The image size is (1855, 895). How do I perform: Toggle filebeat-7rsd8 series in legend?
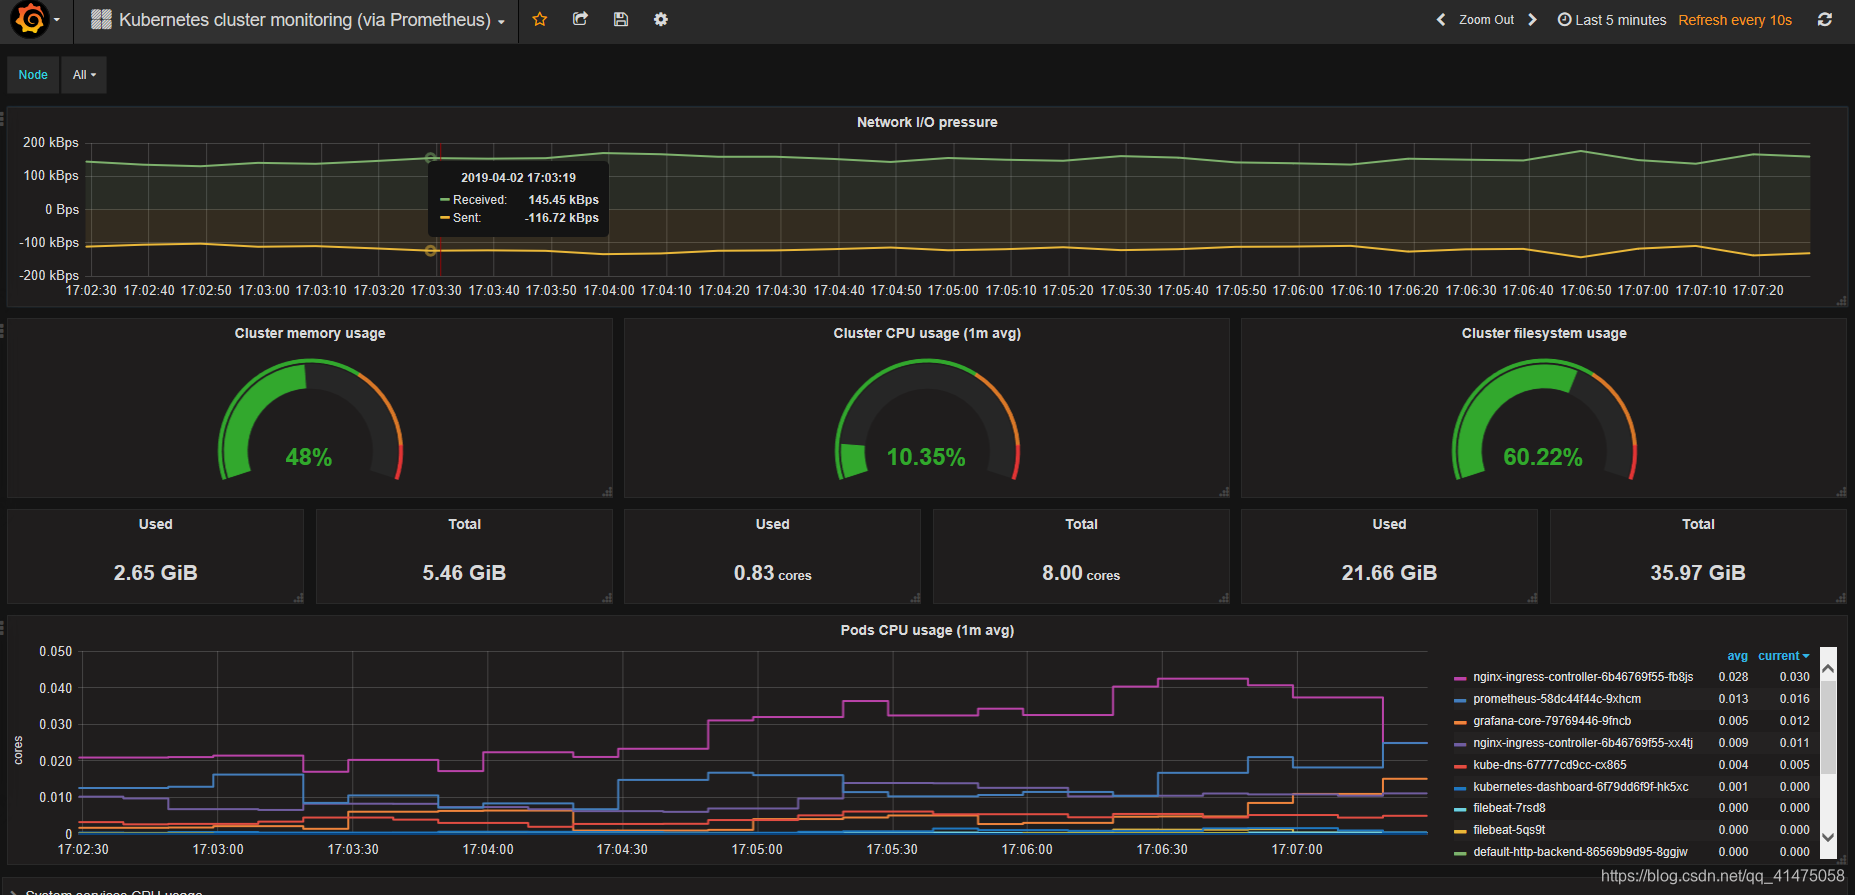click(1509, 808)
